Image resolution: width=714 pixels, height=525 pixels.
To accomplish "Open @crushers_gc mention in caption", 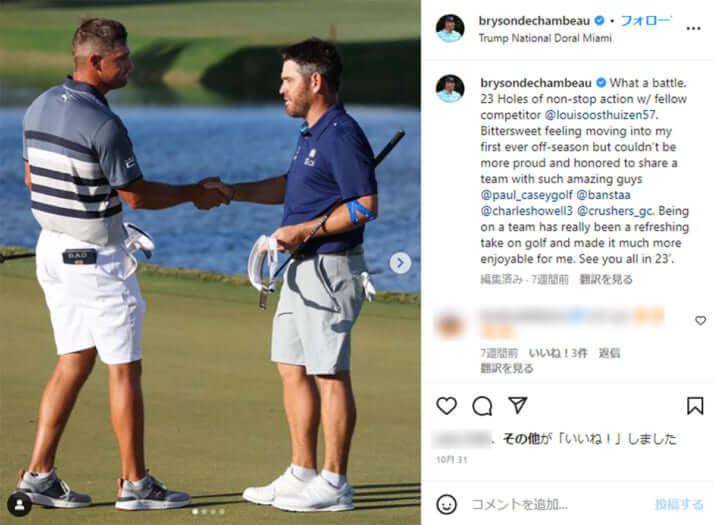I will [616, 211].
